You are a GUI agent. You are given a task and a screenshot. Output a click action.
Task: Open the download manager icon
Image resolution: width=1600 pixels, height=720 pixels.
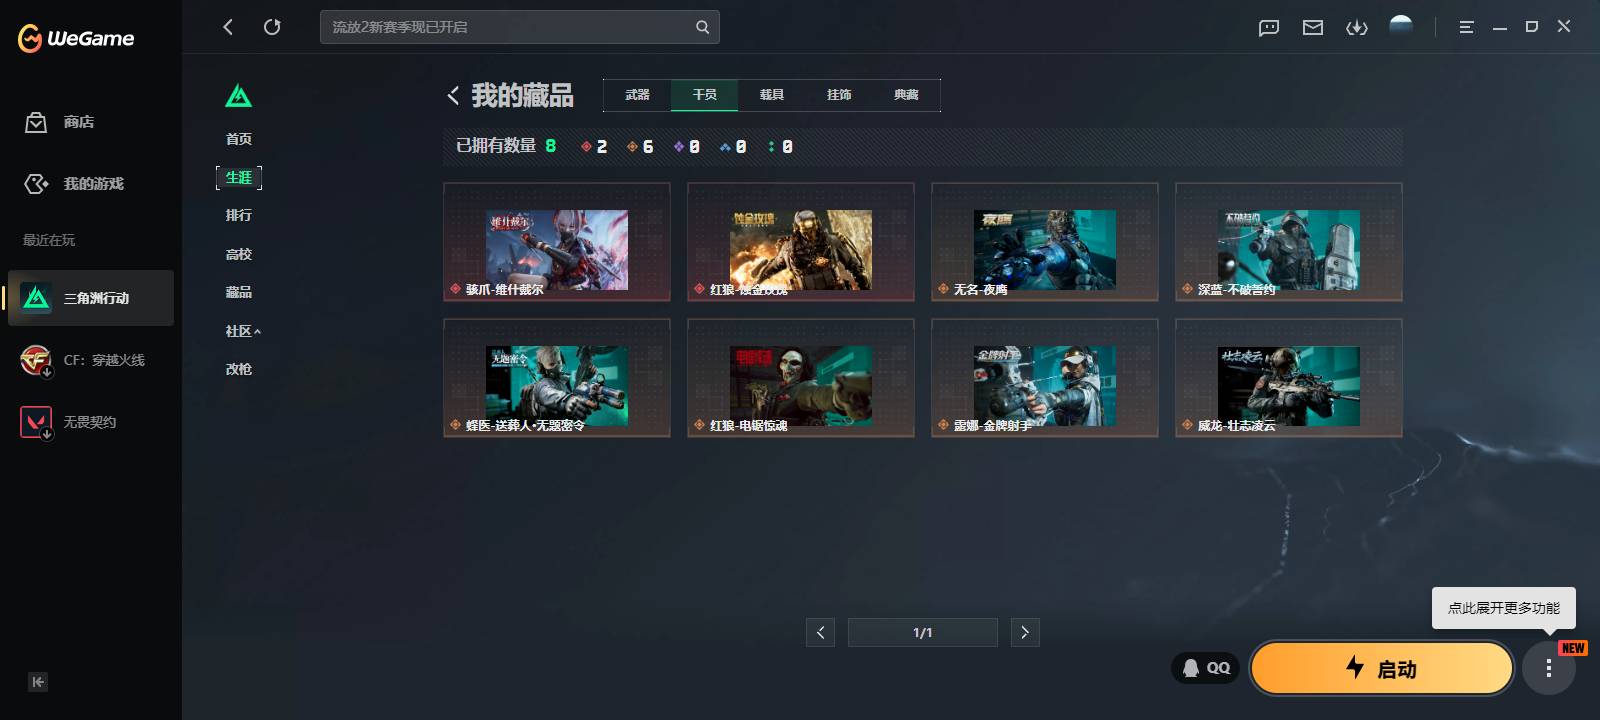[1357, 28]
